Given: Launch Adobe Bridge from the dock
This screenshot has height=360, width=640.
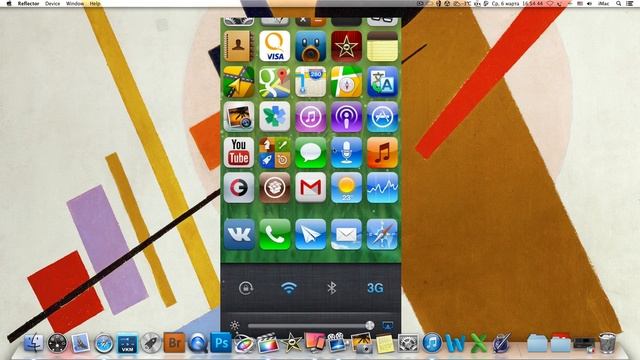Looking at the screenshot, I should pyautogui.click(x=174, y=343).
